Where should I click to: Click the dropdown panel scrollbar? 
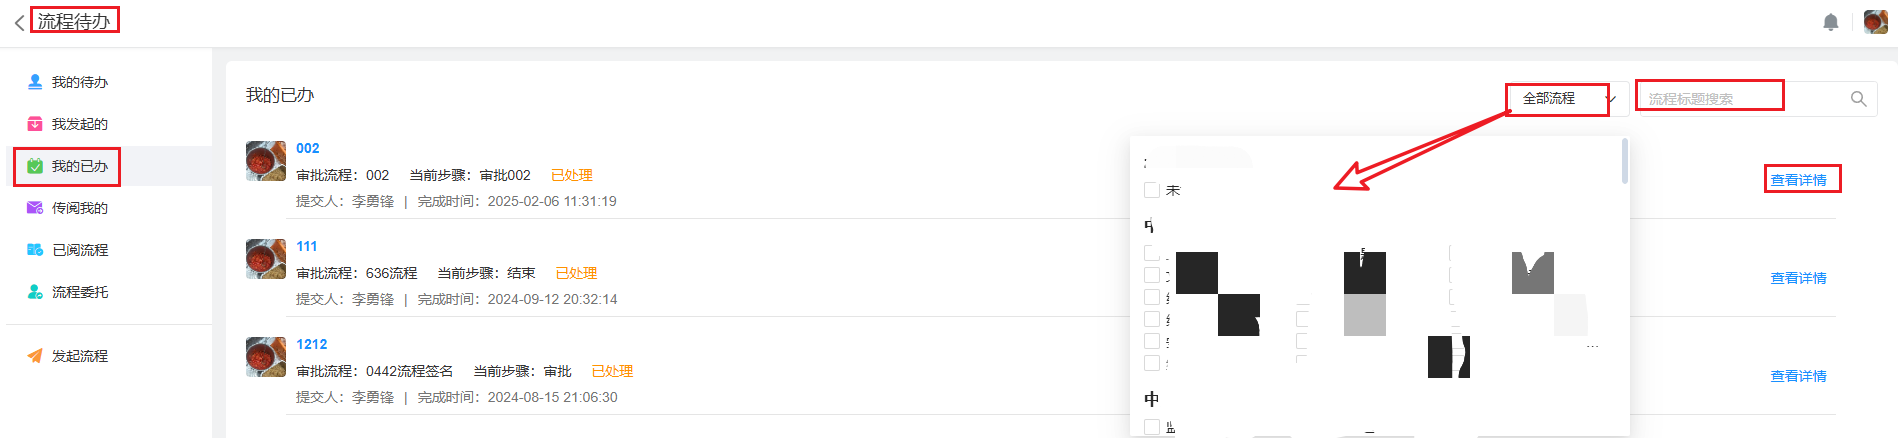(1624, 161)
